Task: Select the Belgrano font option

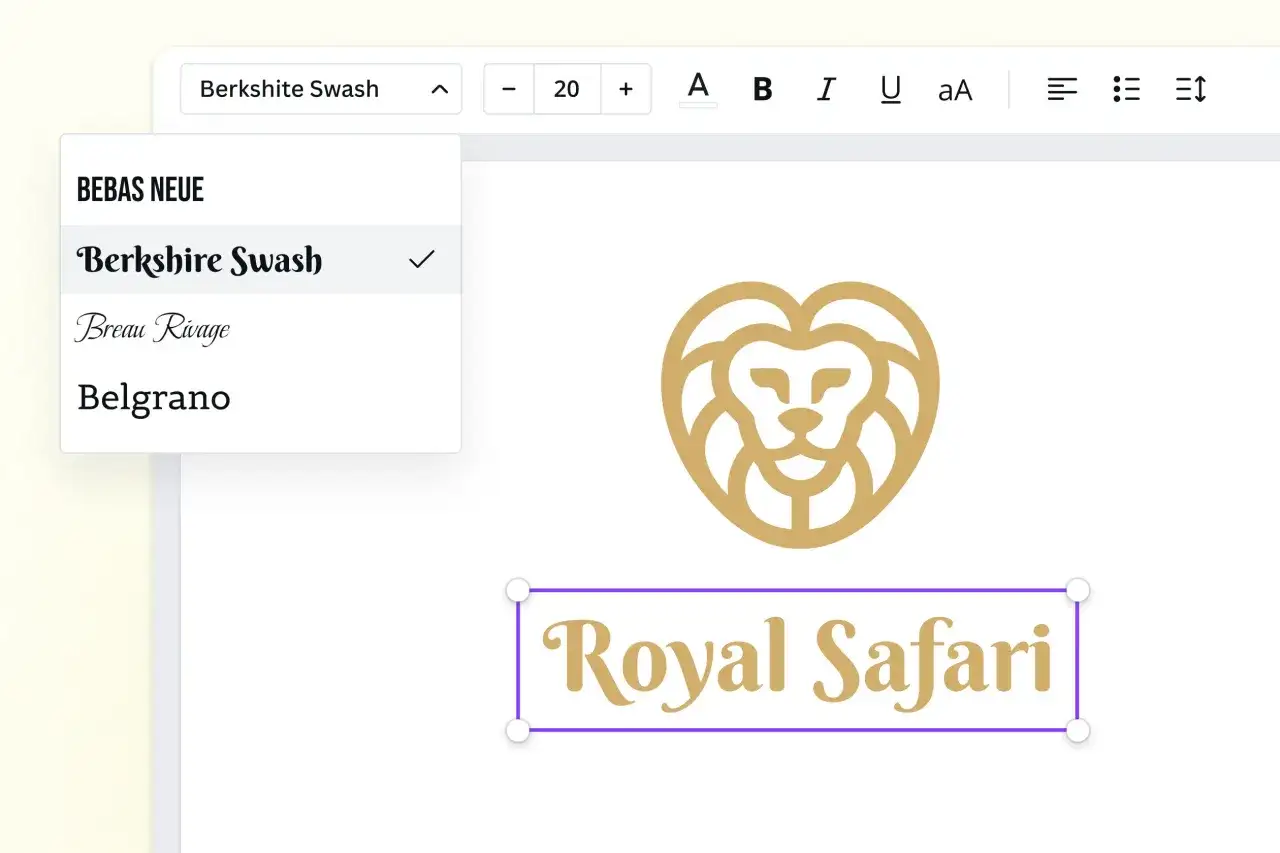Action: [153, 397]
